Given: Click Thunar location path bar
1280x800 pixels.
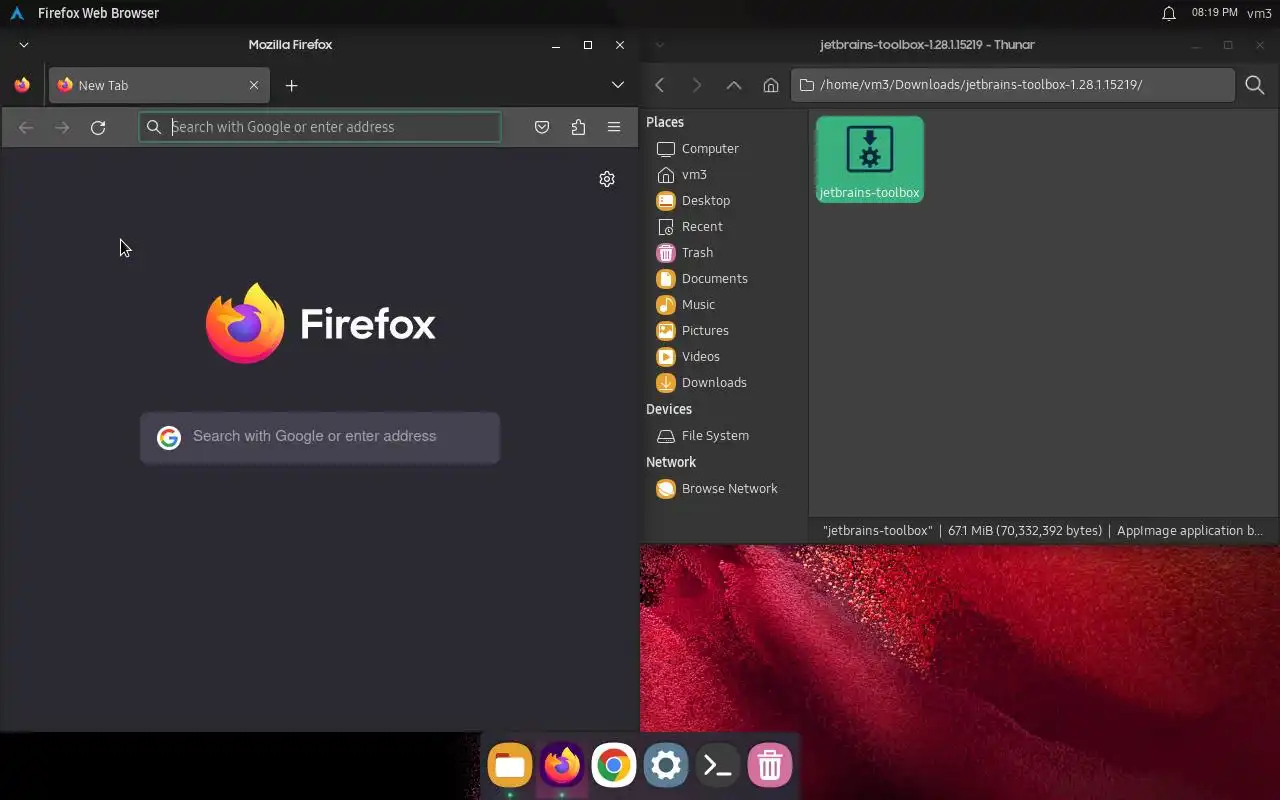Looking at the screenshot, I should click(1013, 85).
